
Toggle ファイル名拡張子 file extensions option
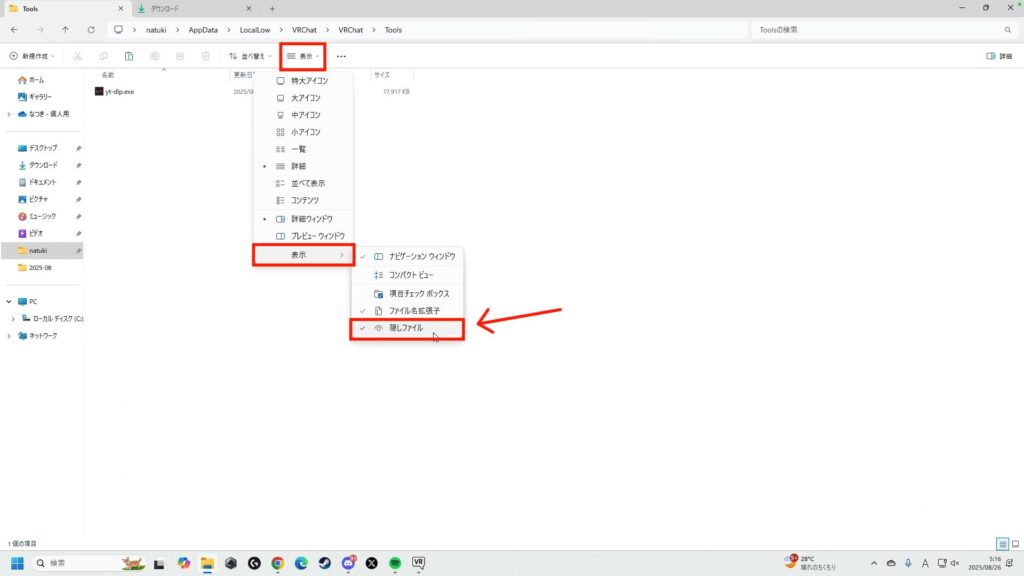point(414,311)
